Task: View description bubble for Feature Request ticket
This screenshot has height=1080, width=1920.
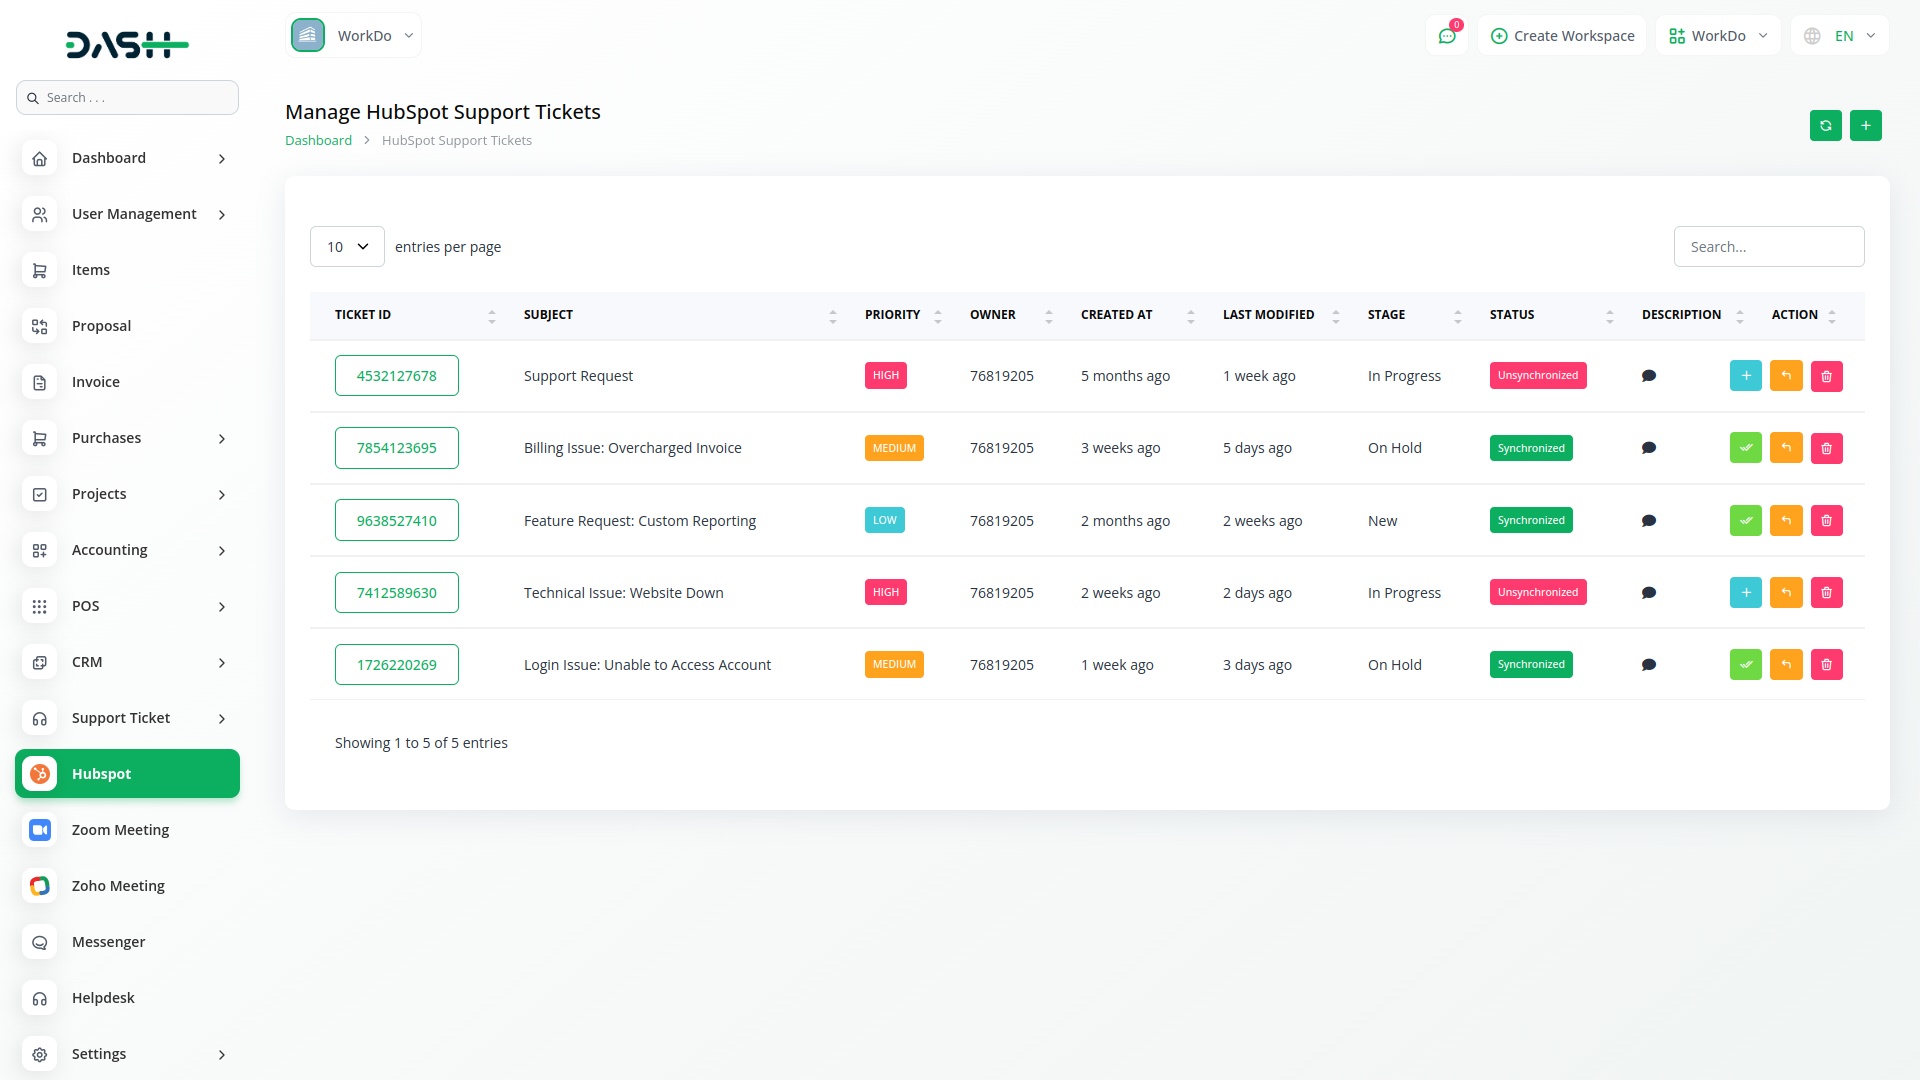Action: click(1648, 521)
